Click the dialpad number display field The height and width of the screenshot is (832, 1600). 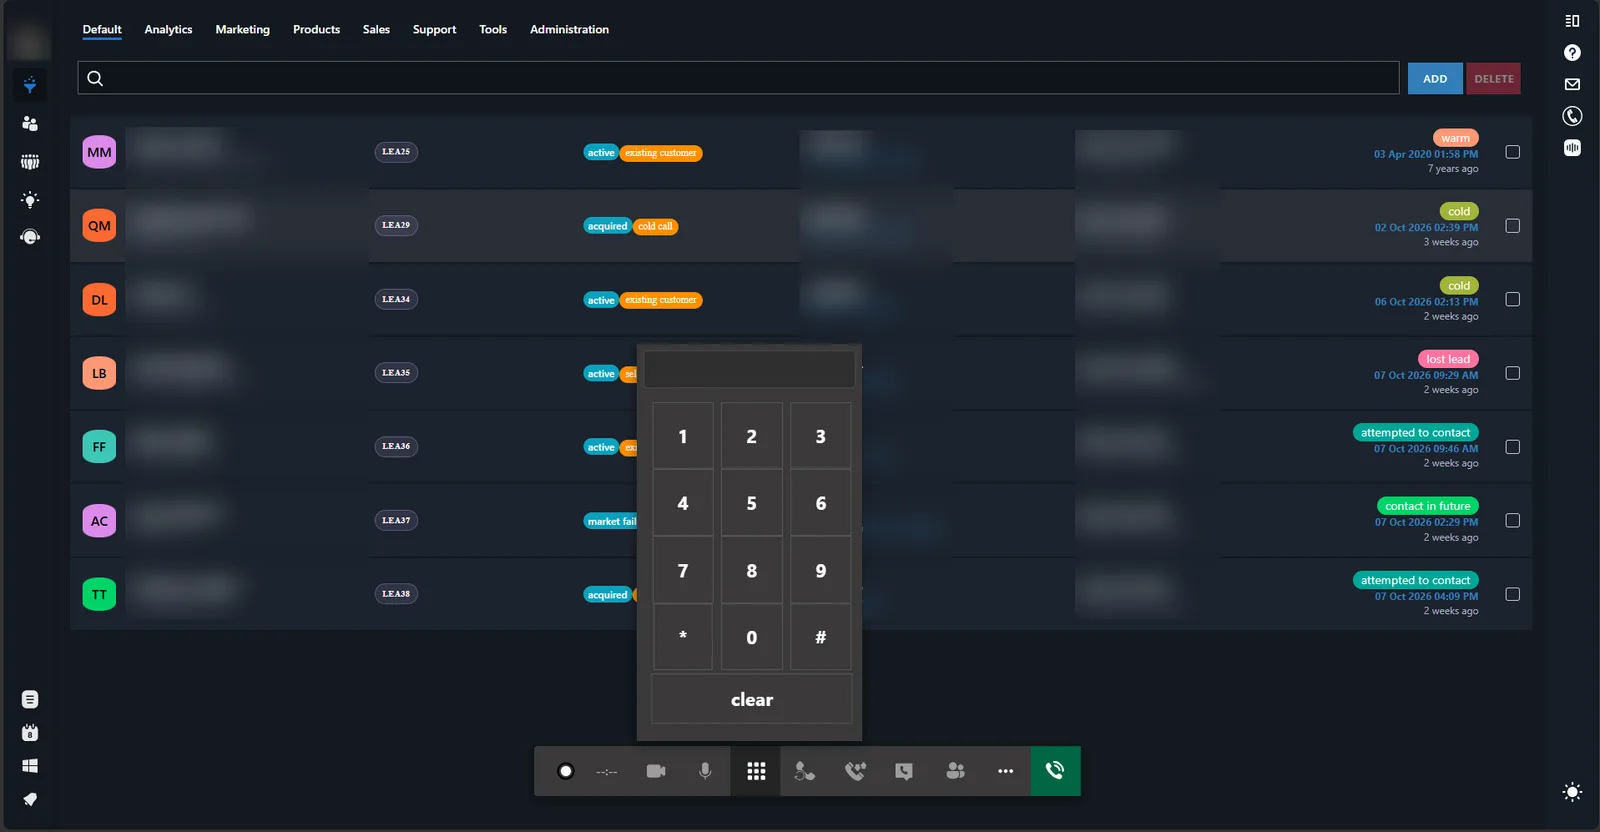[x=749, y=369]
